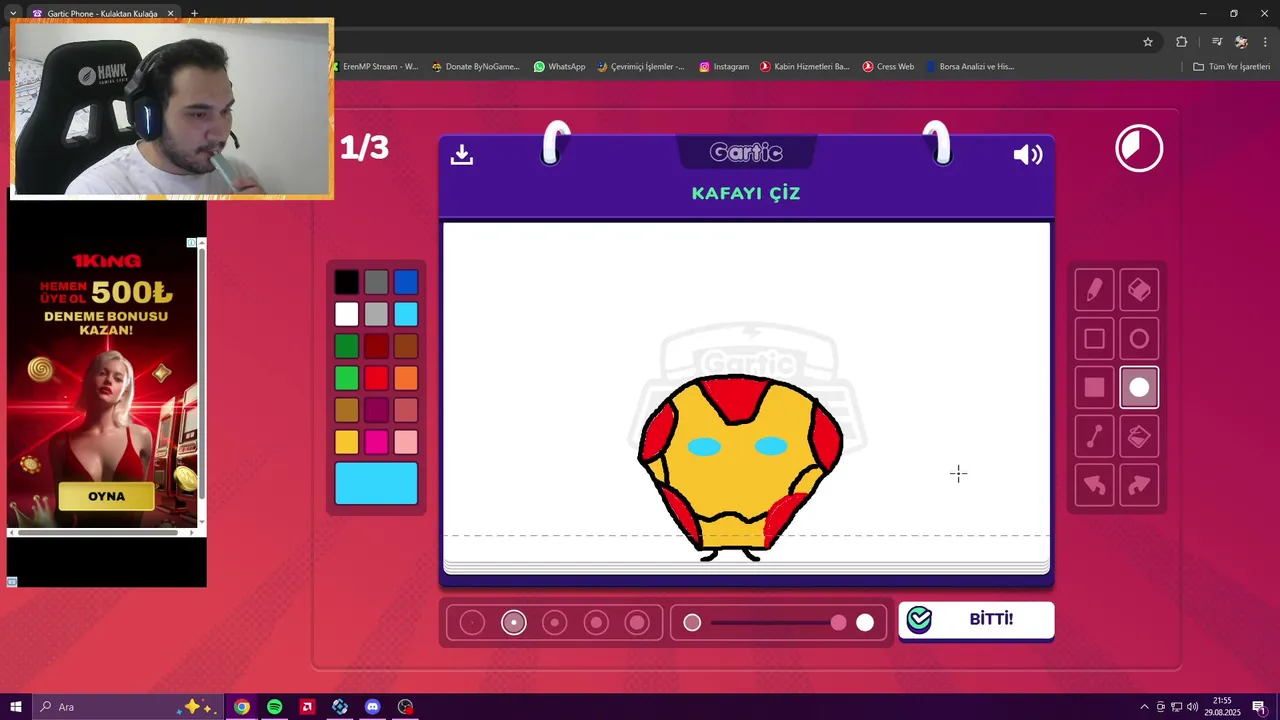Pick the bright green color swatch
This screenshot has height=720, width=1280.
coord(346,378)
